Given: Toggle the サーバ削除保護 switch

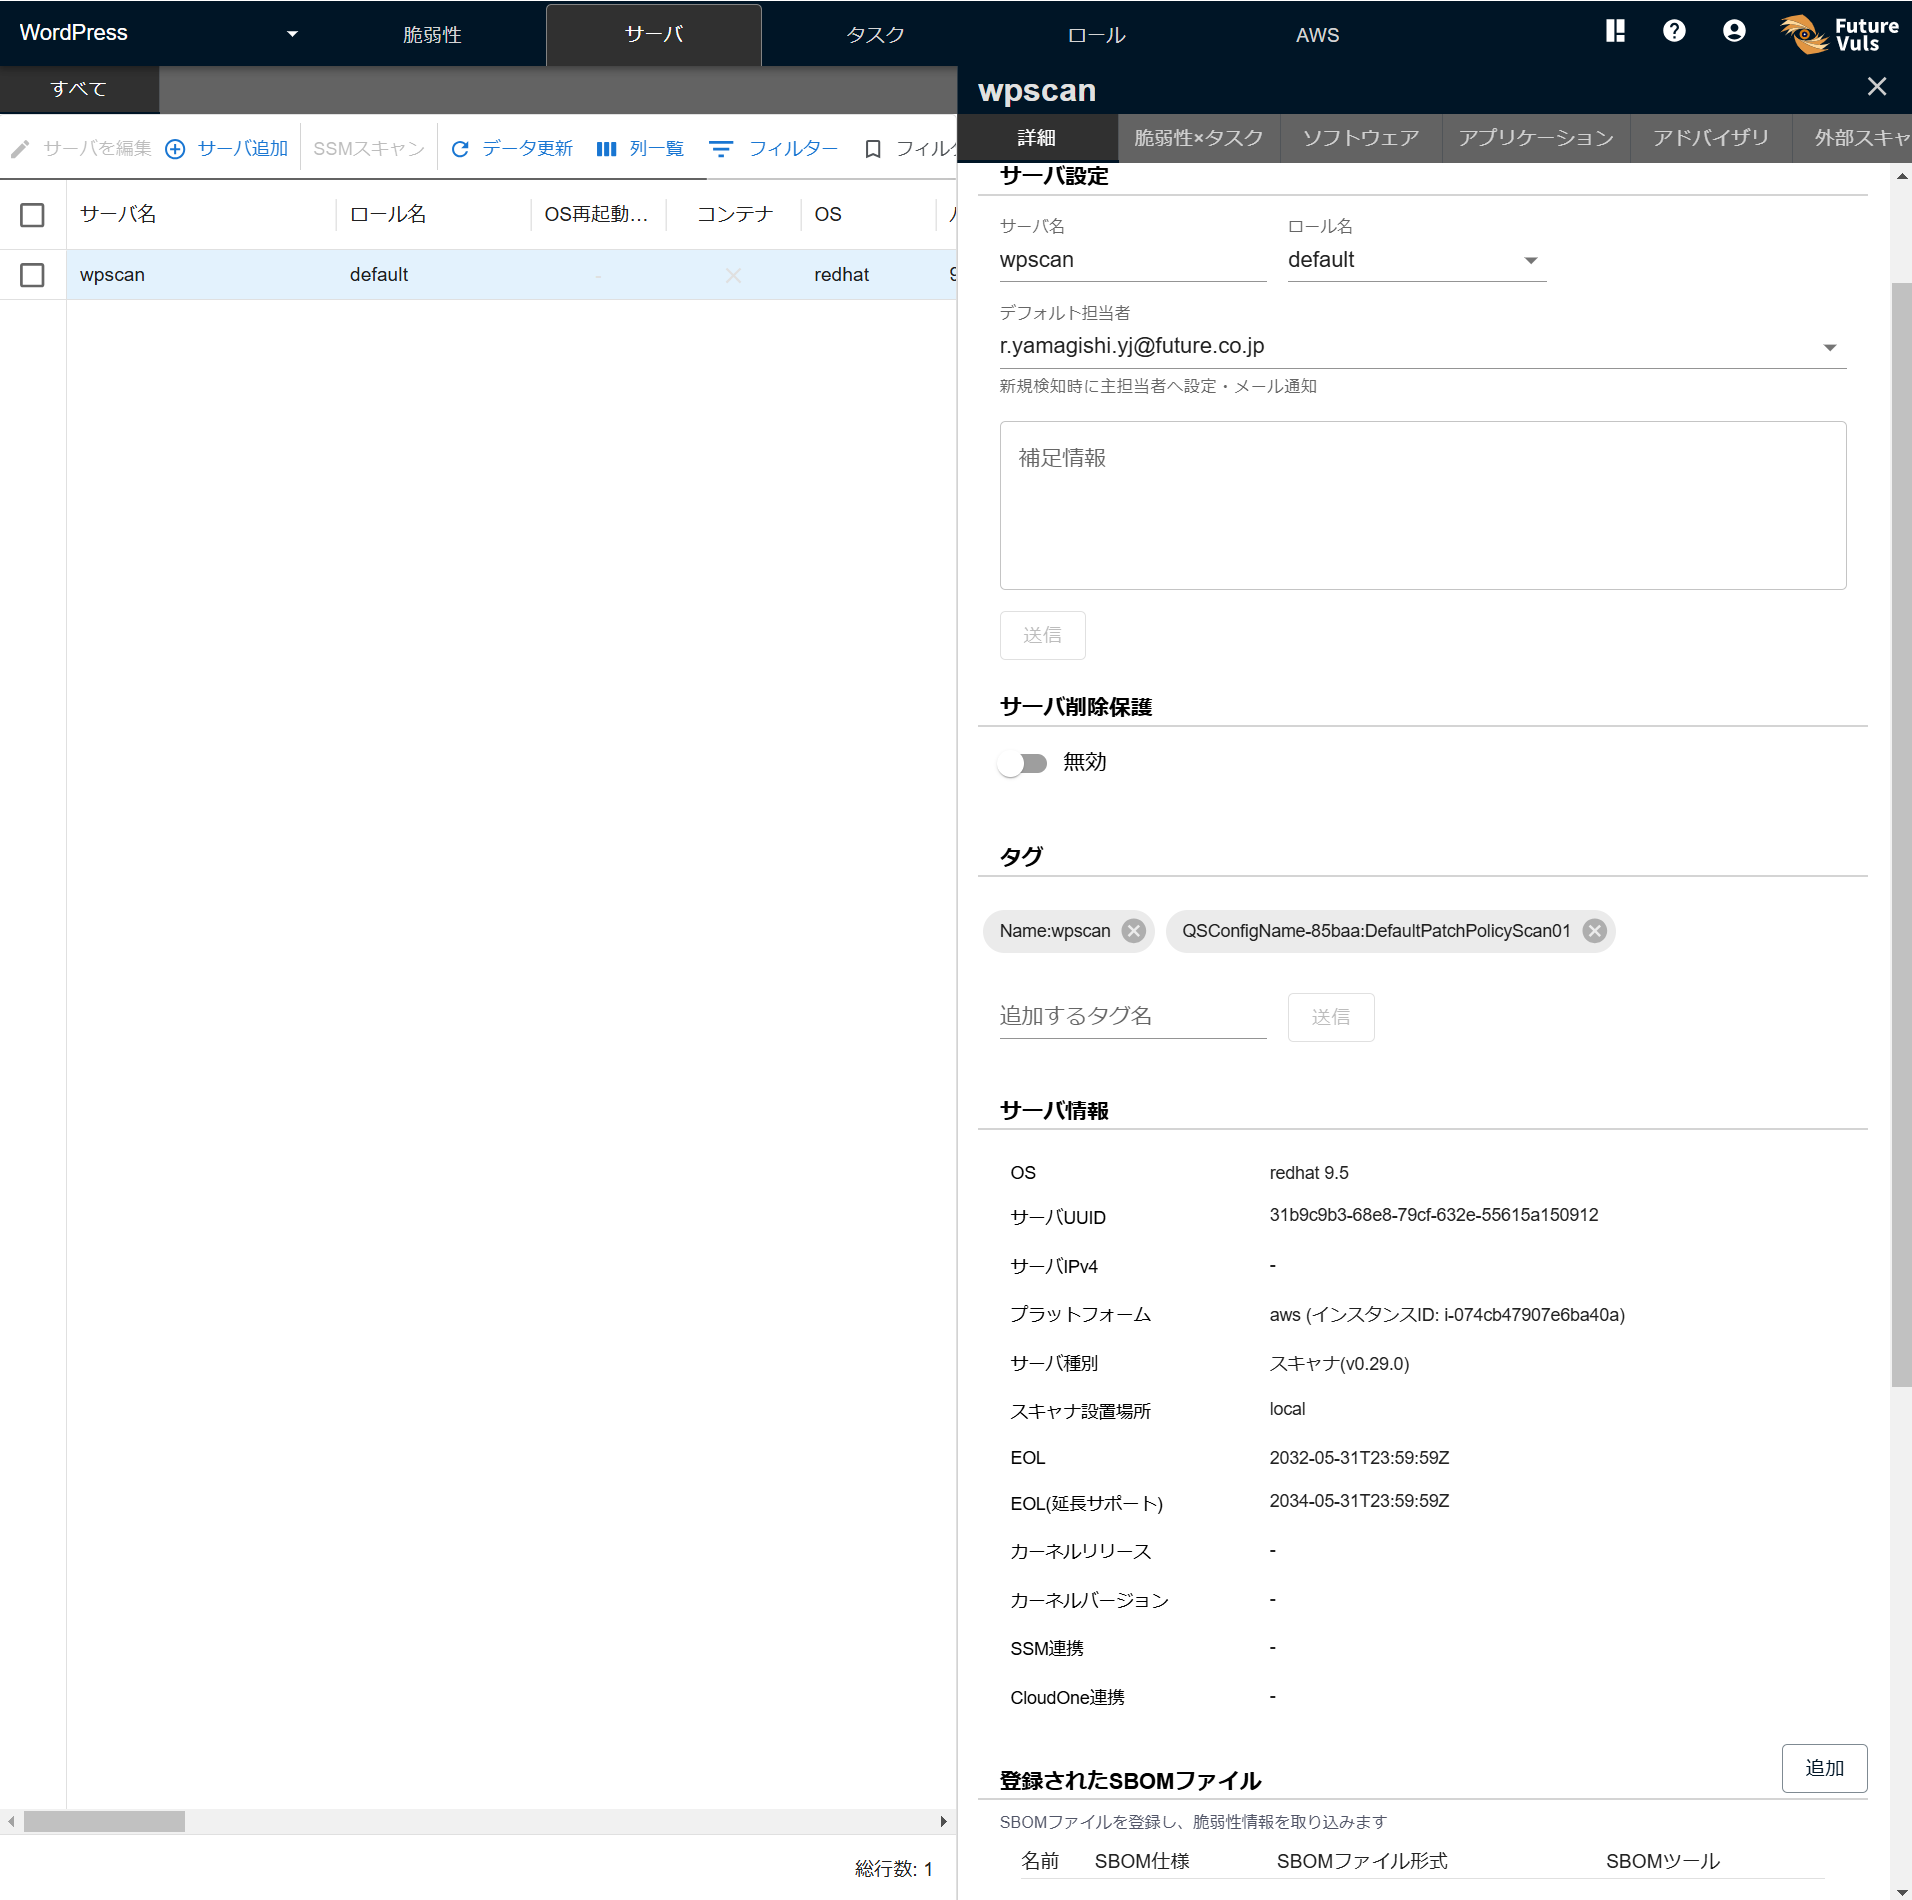Looking at the screenshot, I should tap(1022, 763).
